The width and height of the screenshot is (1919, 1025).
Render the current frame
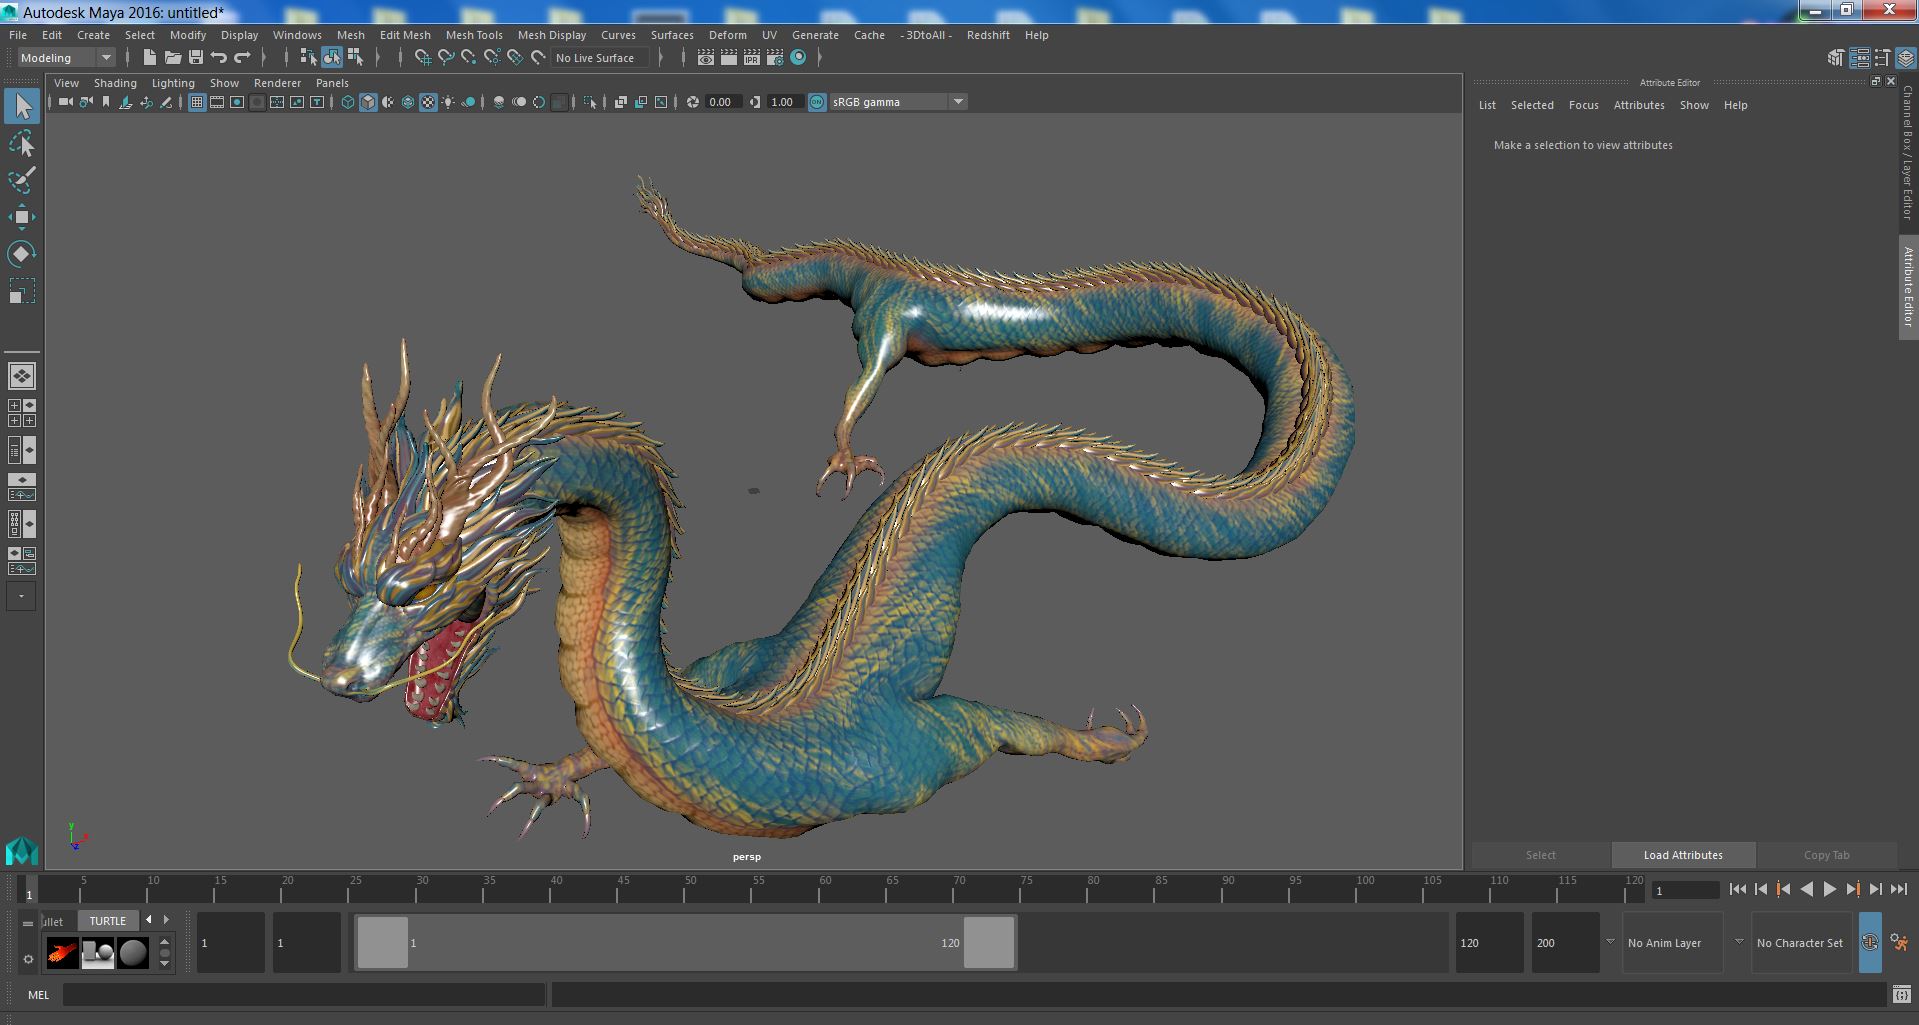728,58
